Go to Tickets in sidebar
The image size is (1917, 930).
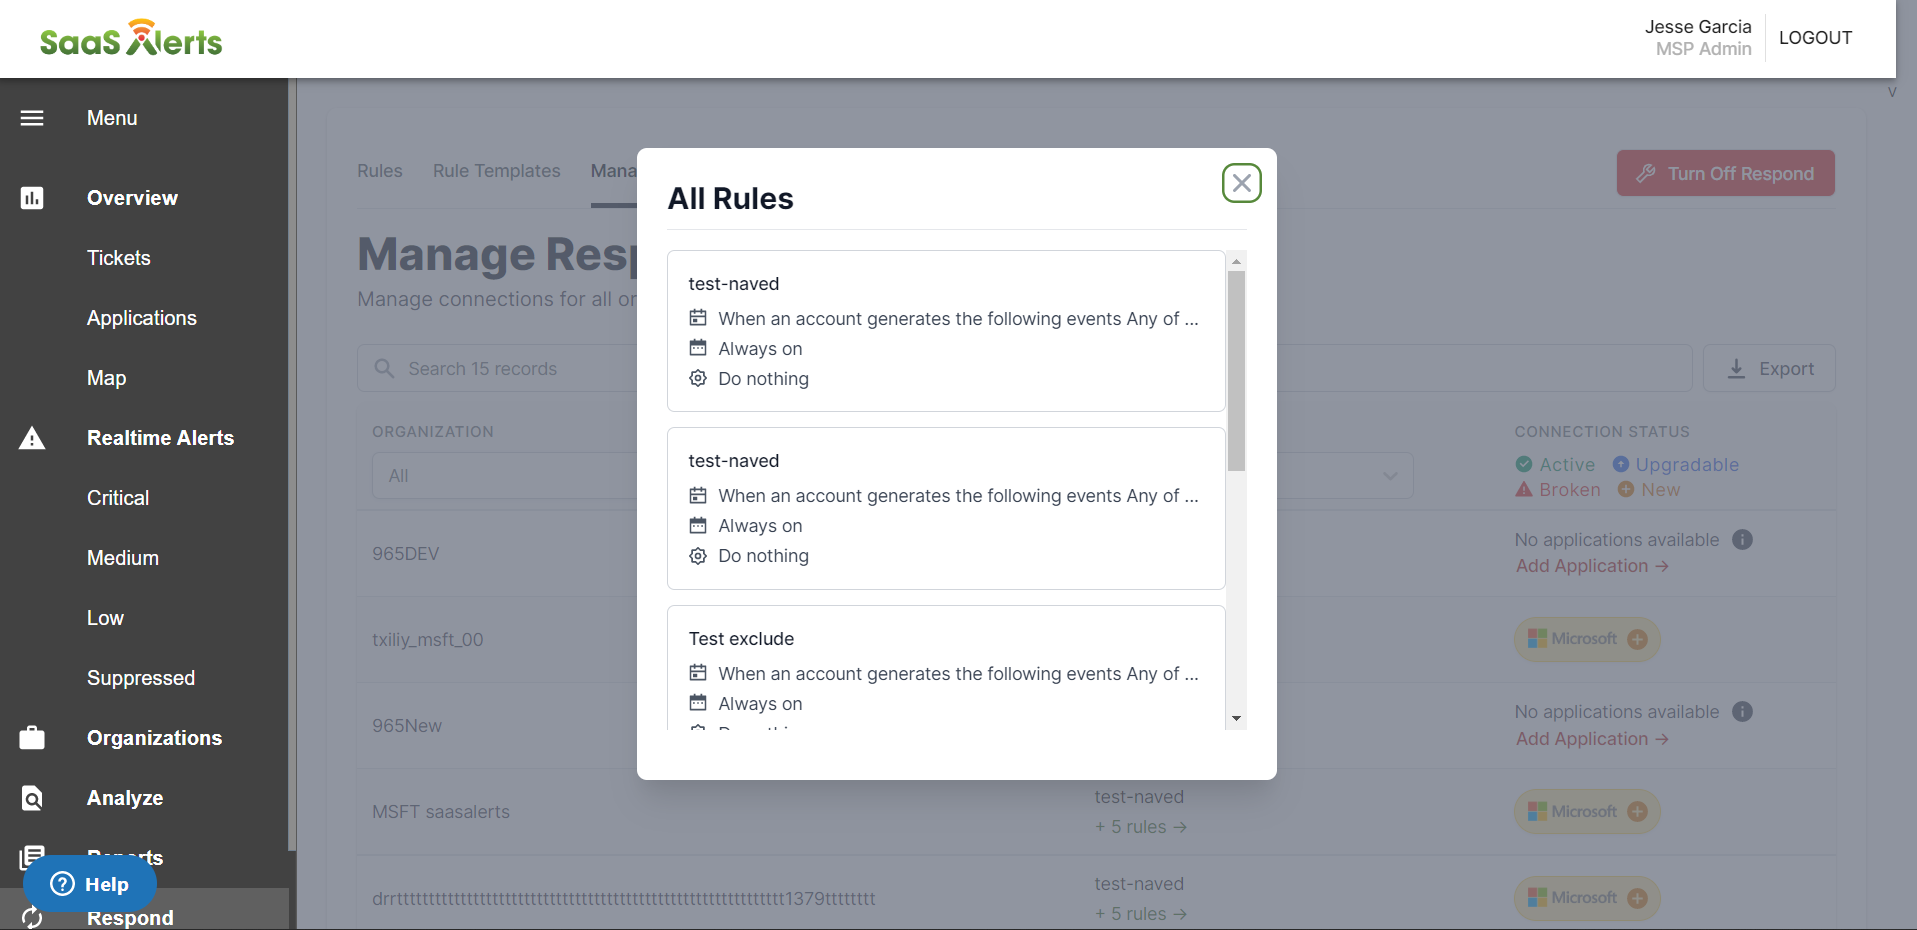coord(119,258)
